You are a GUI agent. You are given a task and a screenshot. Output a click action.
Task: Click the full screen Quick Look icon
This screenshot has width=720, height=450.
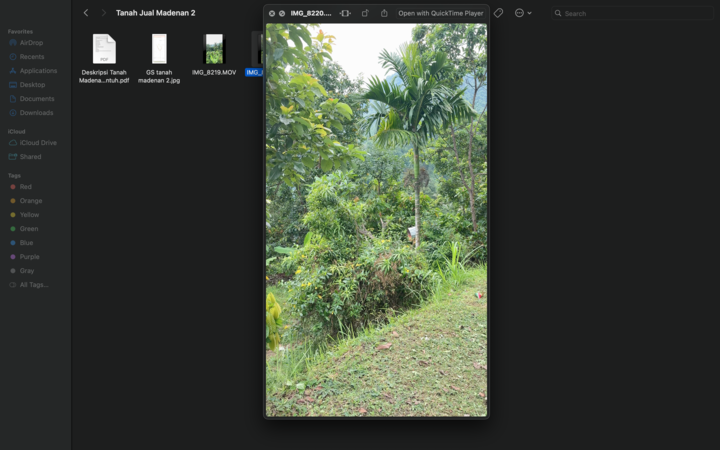[282, 13]
